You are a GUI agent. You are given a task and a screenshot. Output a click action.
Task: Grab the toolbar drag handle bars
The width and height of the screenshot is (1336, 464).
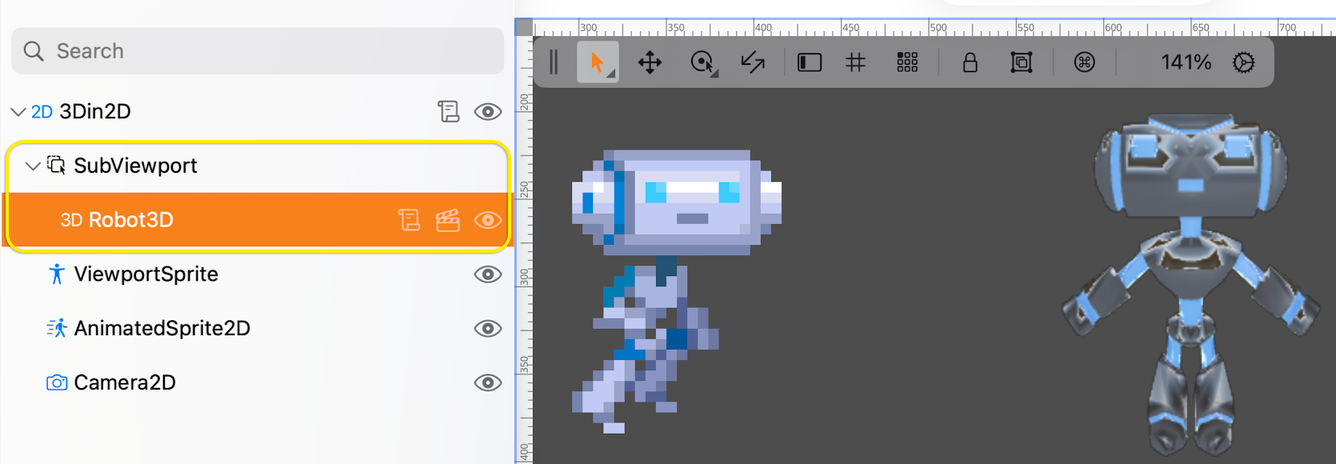(554, 63)
